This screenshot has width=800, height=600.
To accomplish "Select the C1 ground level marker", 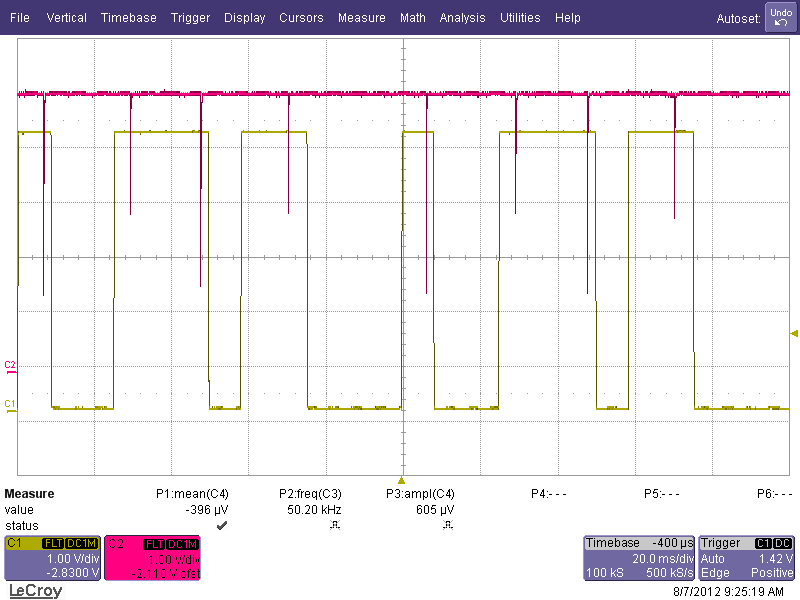I will point(10,406).
